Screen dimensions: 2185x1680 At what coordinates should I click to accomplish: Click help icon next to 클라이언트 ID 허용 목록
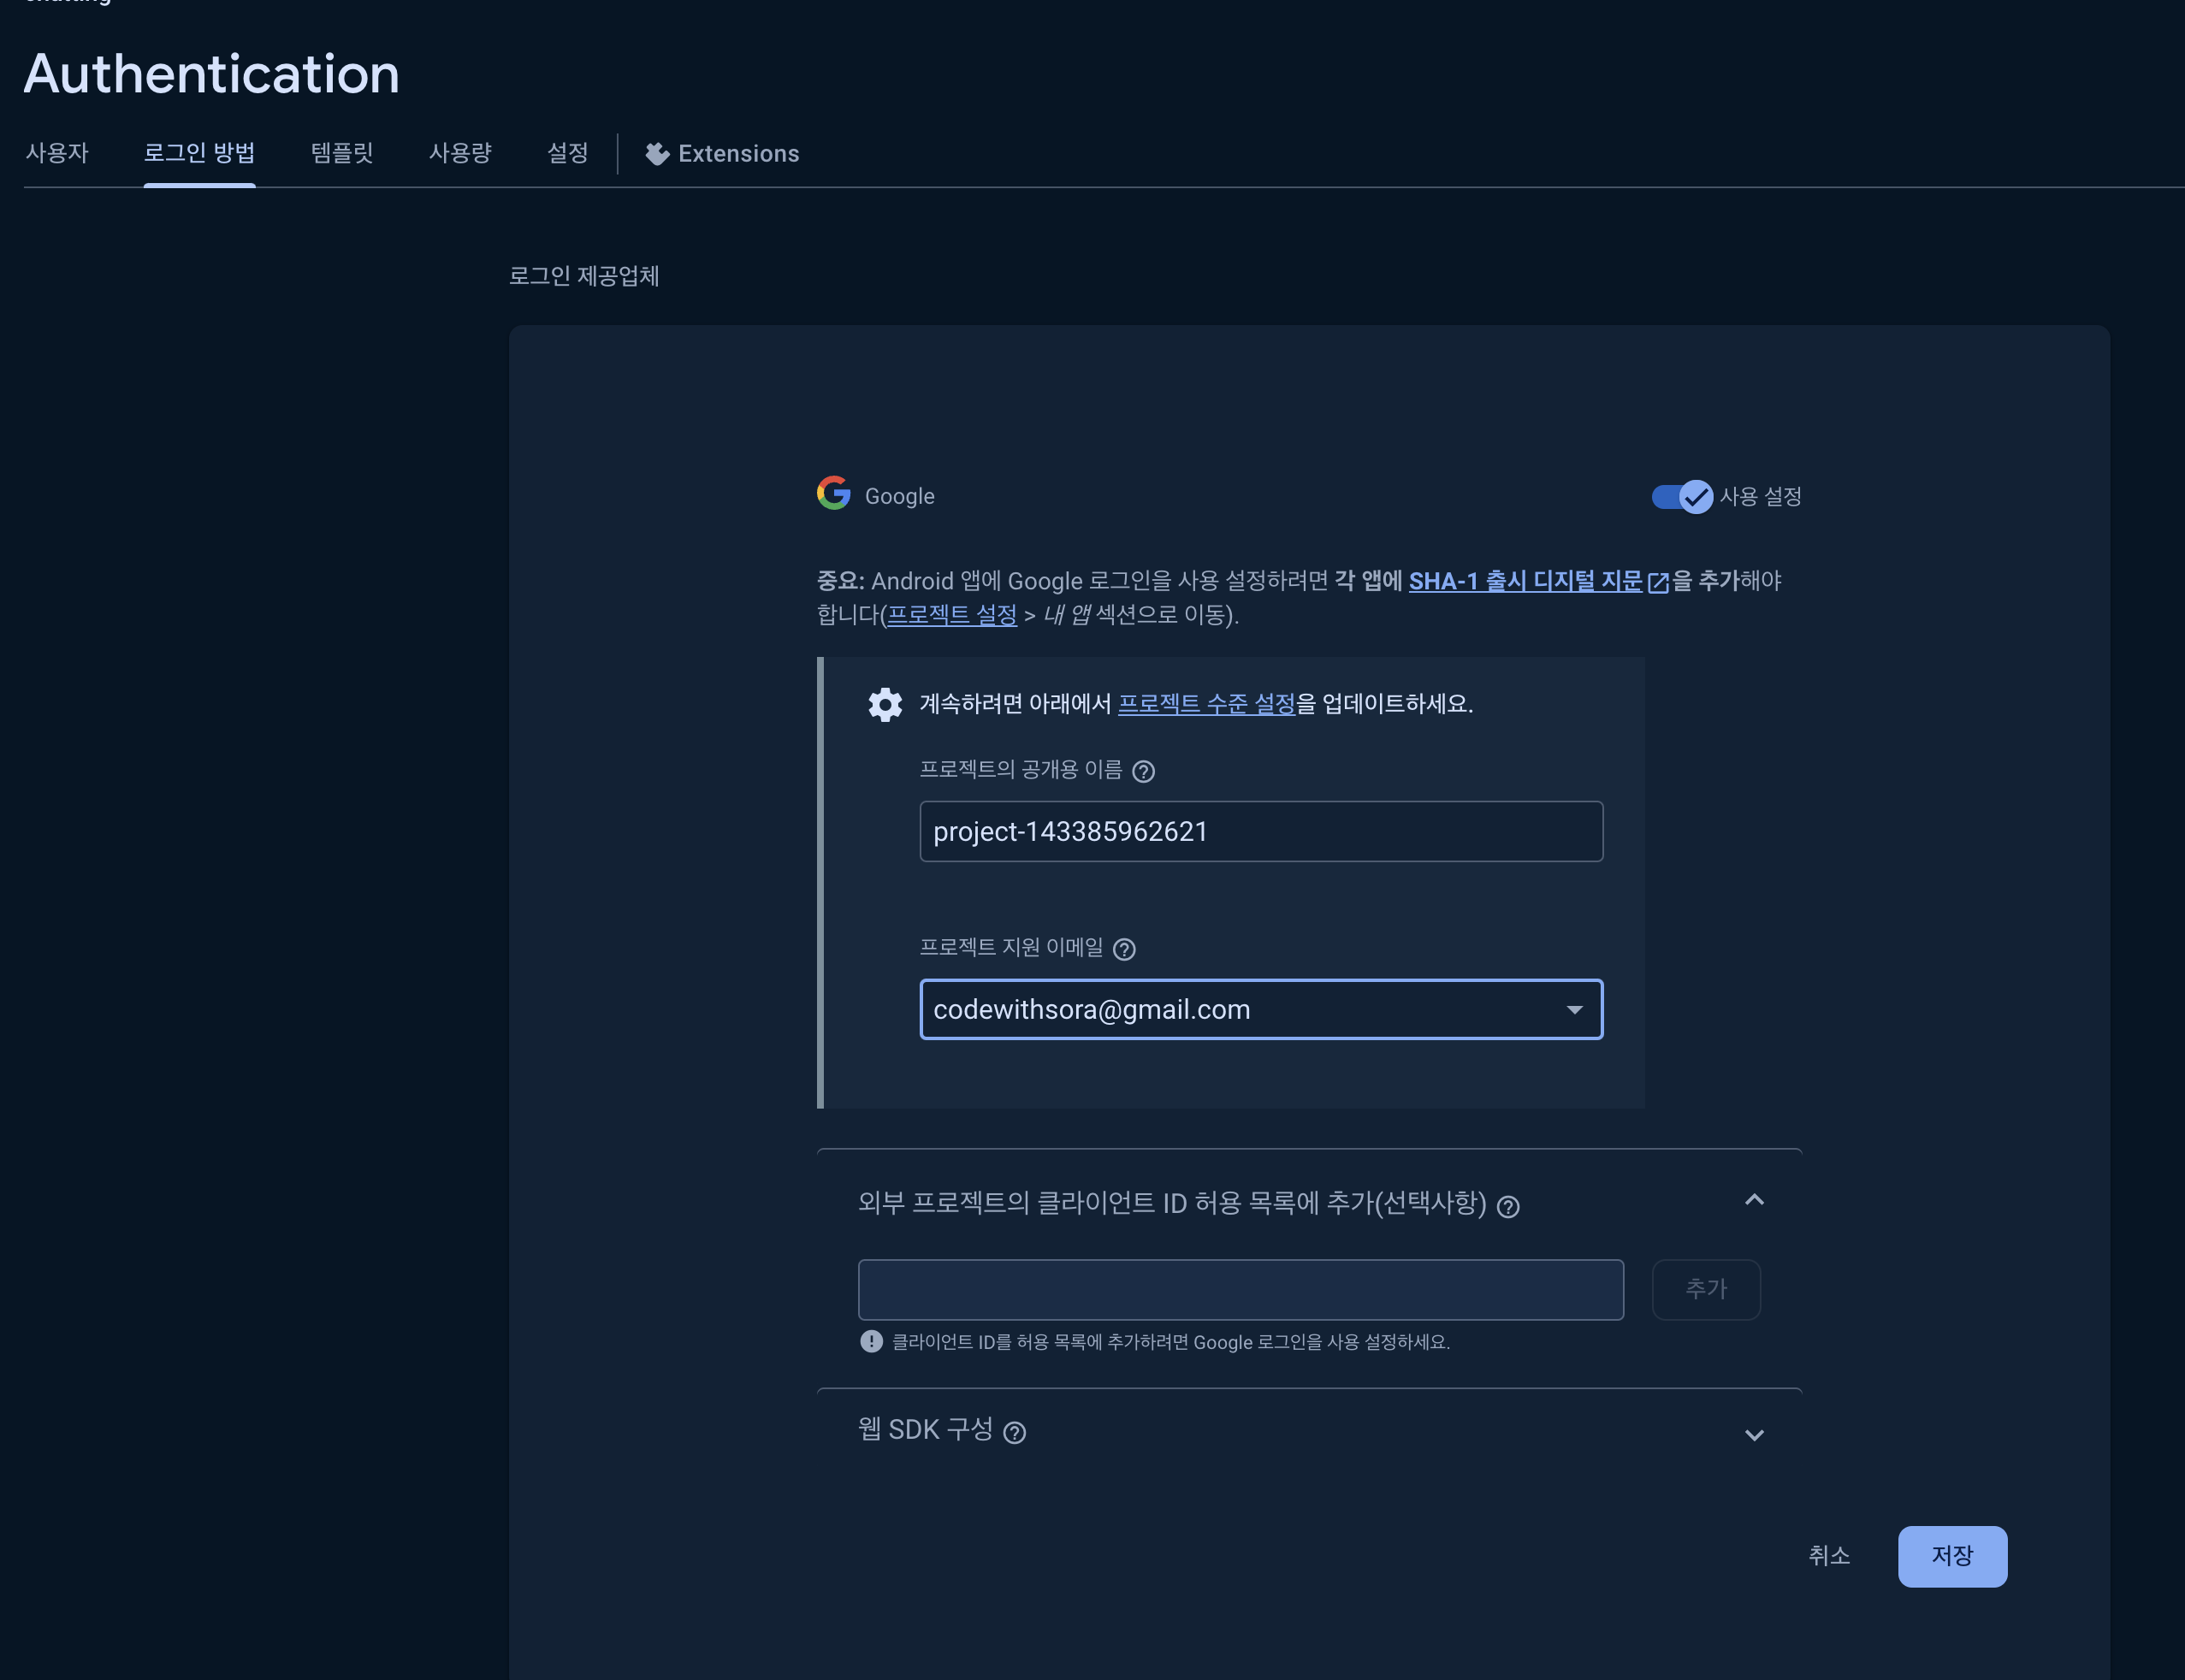tap(1508, 1207)
